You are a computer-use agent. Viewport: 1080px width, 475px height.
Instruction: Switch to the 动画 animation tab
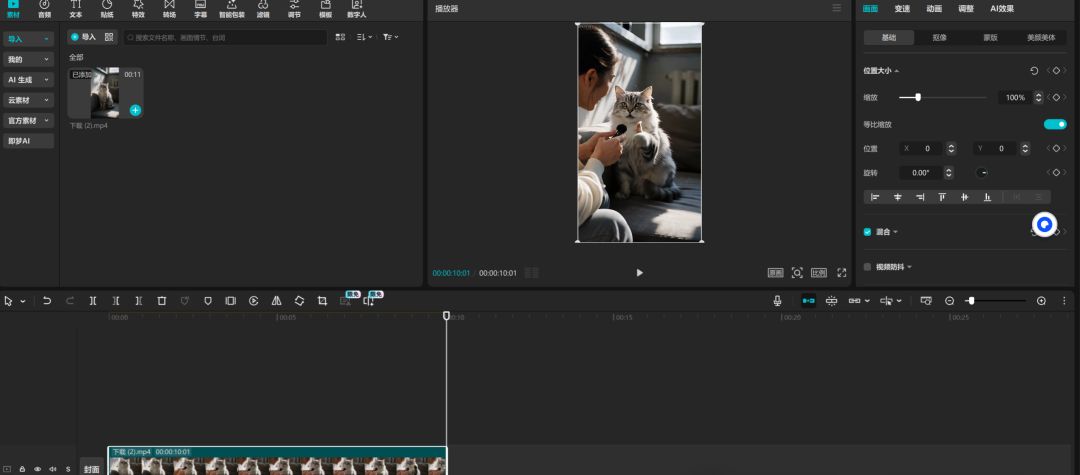(934, 9)
